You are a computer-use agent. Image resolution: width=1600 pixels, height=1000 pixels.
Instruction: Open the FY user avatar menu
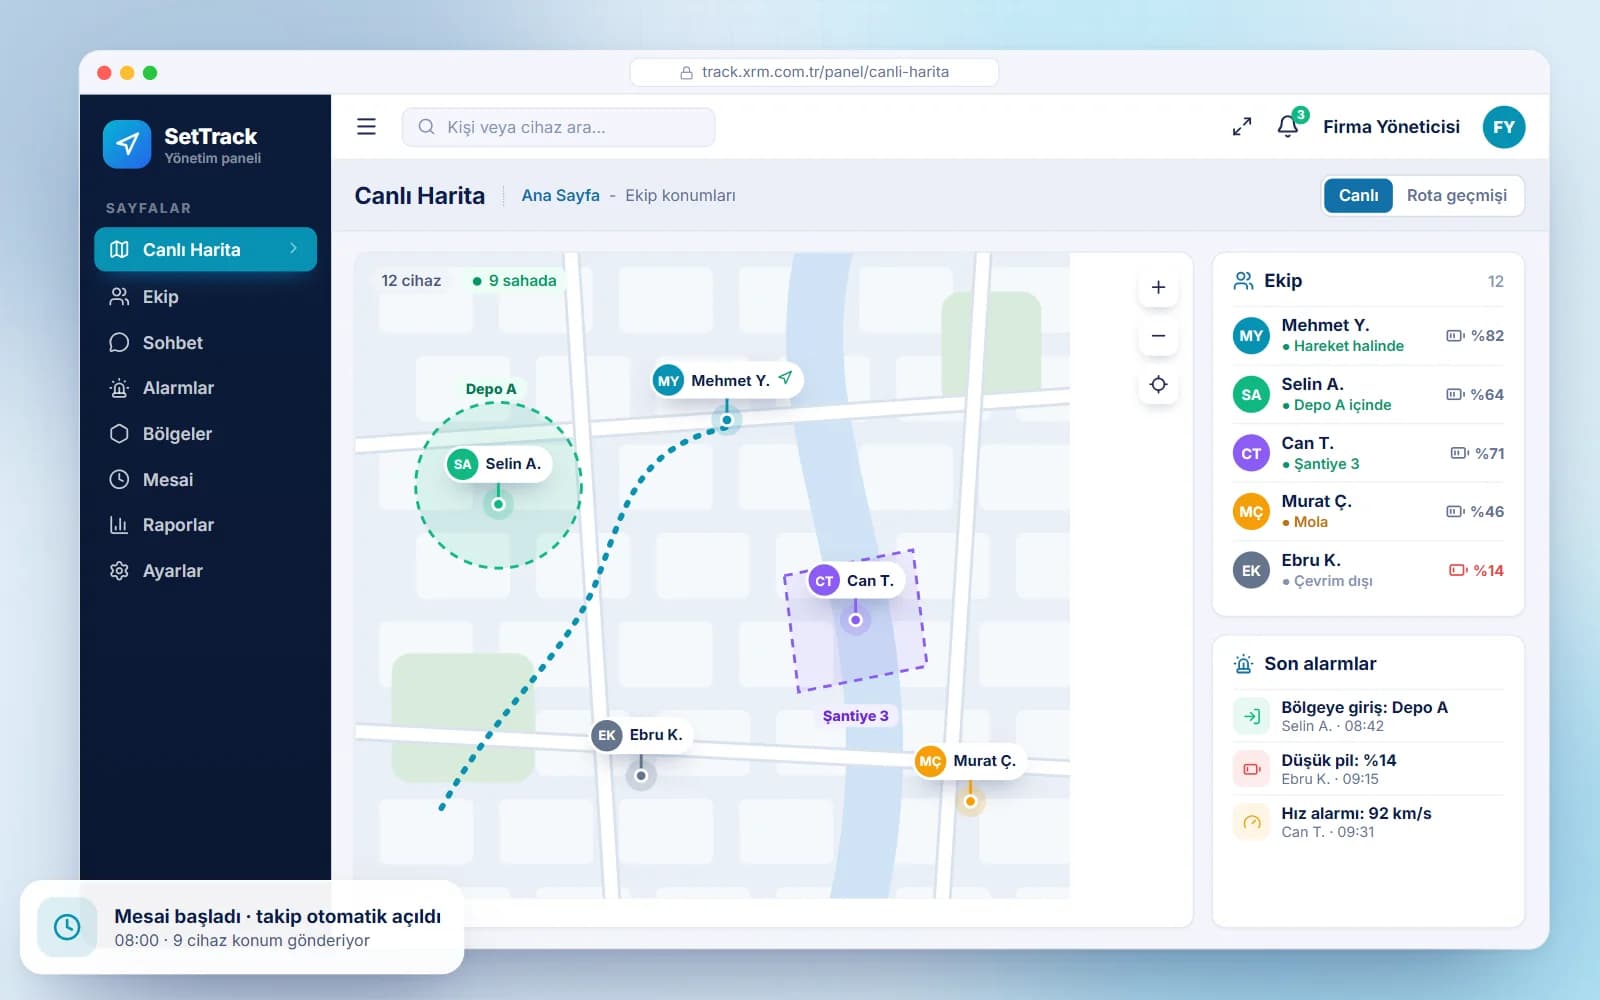(x=1504, y=127)
